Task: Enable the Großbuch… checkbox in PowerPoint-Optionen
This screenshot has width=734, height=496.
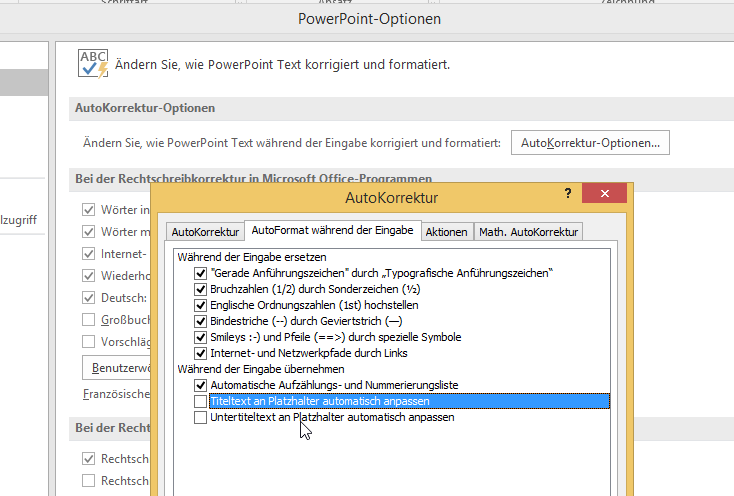Action: 88,320
